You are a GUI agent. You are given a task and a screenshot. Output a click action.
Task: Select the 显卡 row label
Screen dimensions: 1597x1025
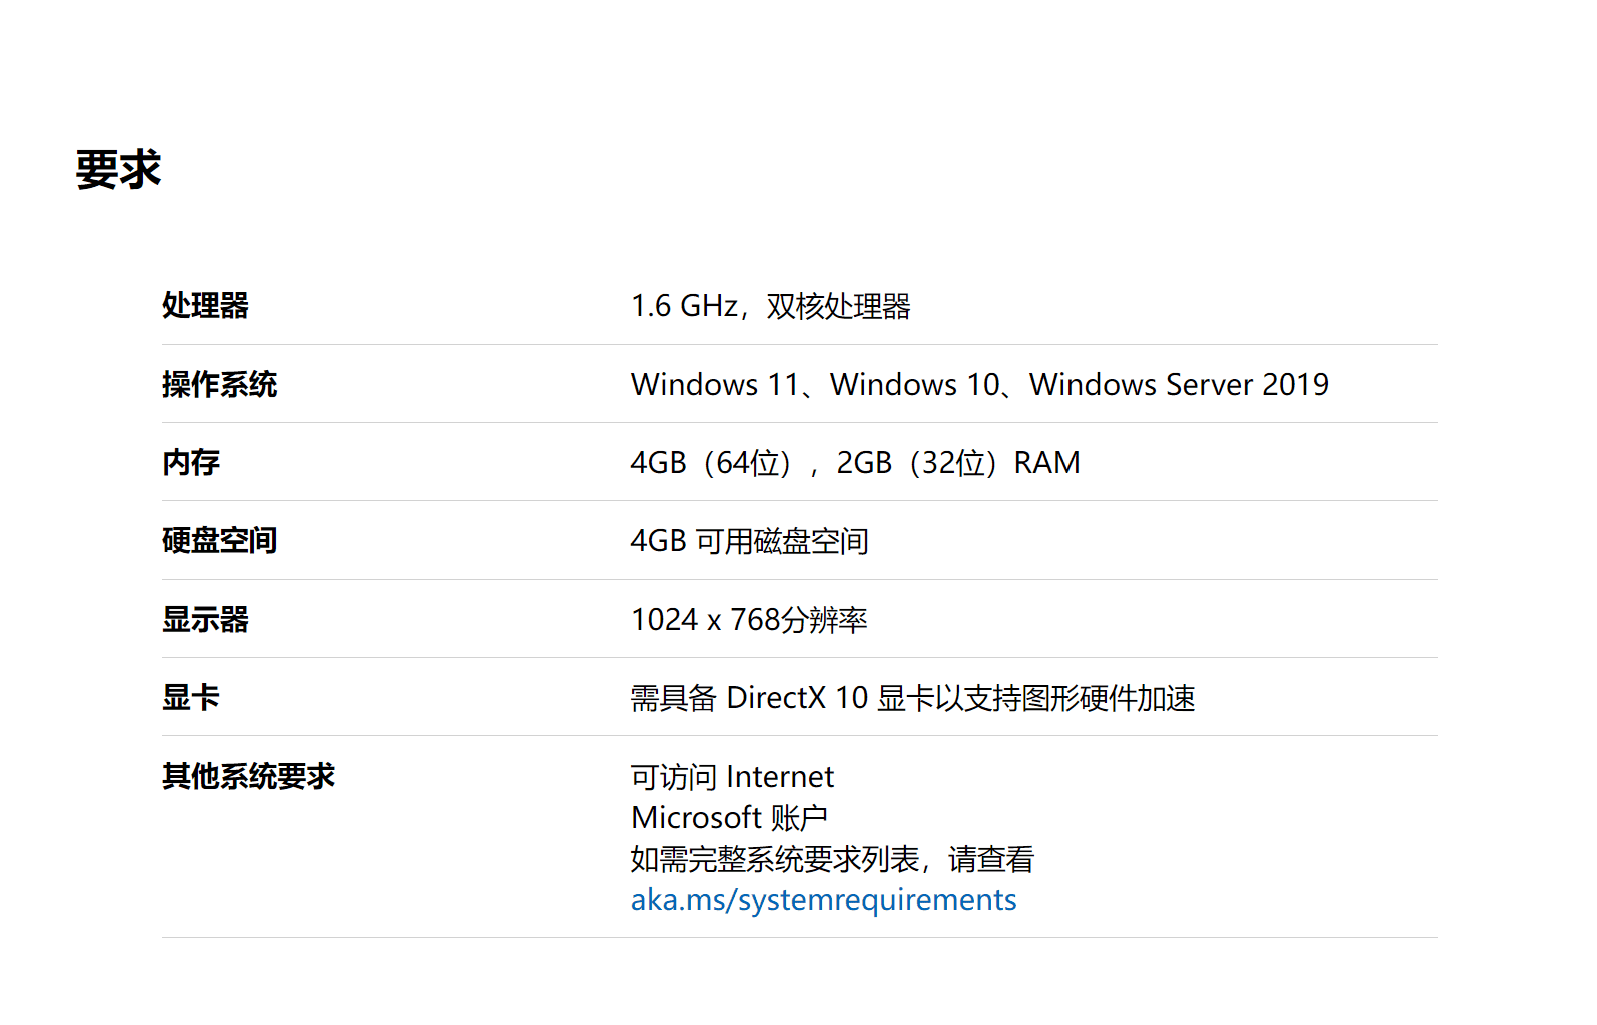191,697
